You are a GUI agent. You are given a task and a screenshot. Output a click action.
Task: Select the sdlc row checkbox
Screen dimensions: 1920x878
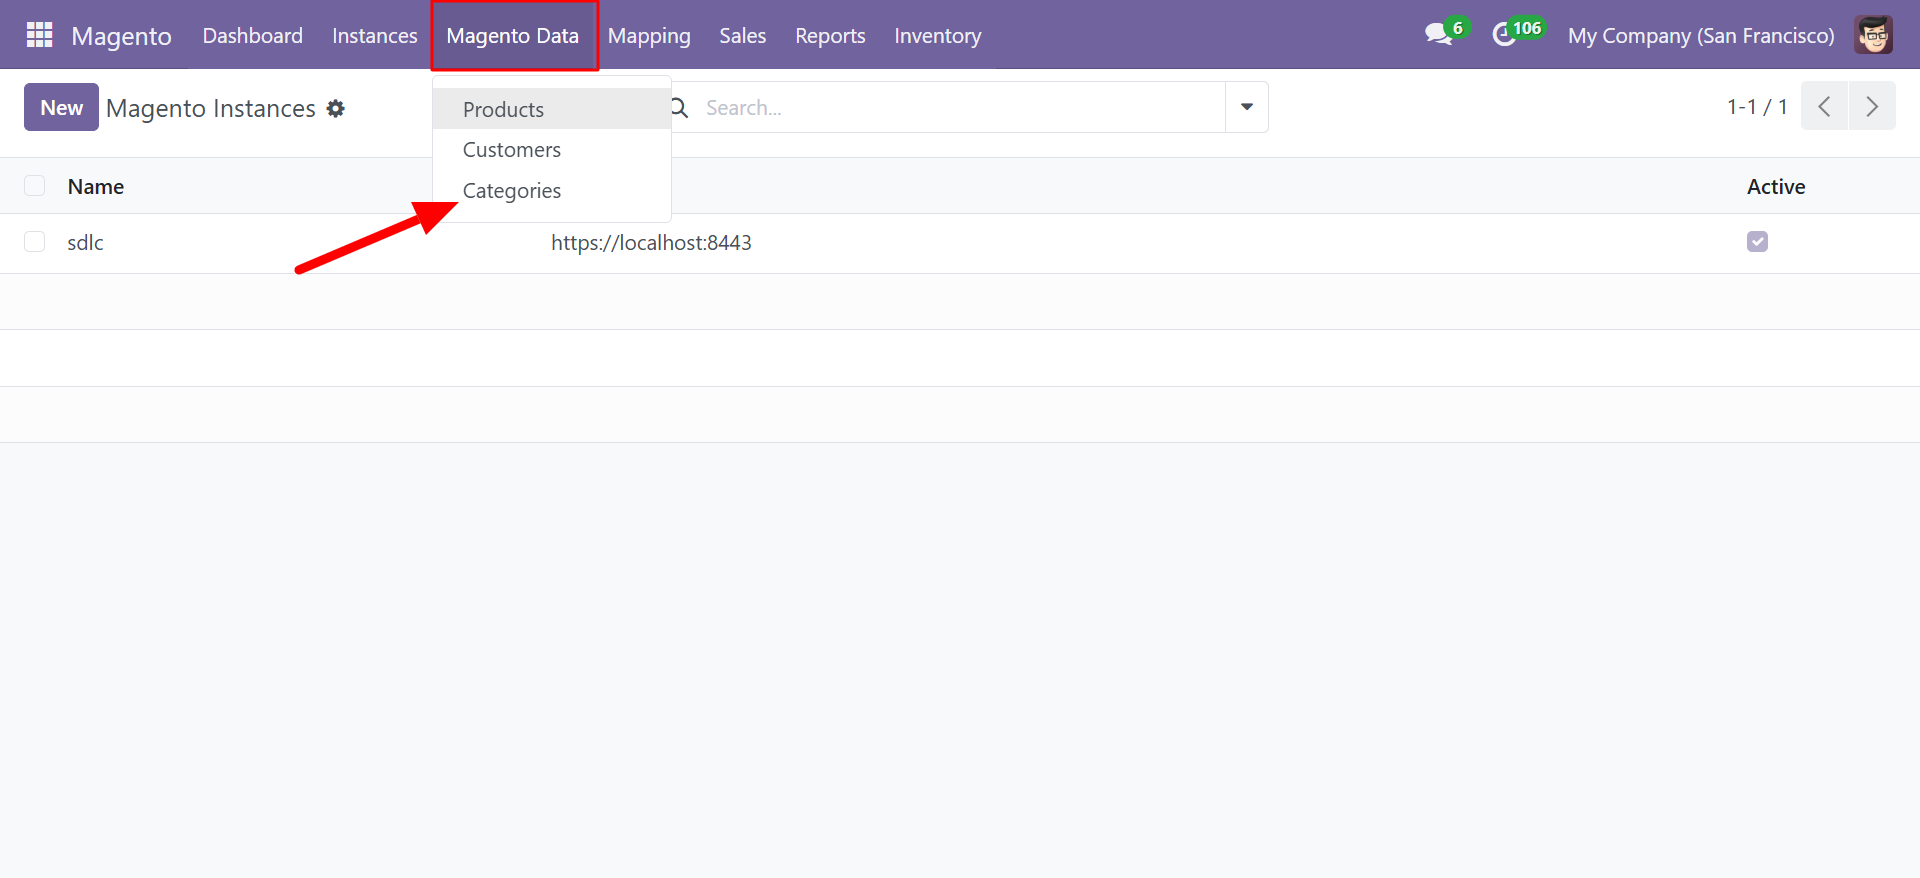tap(35, 242)
